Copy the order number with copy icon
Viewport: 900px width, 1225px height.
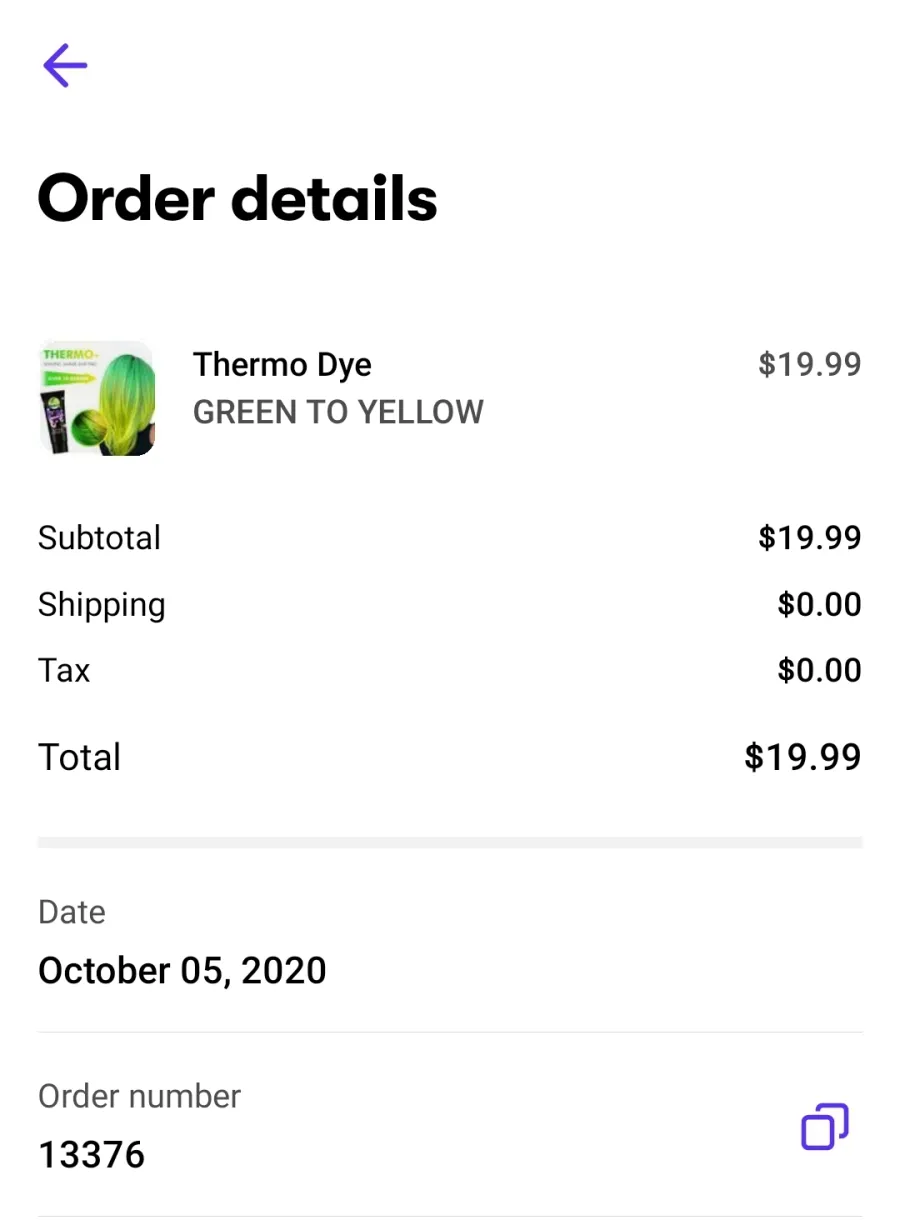point(825,1126)
